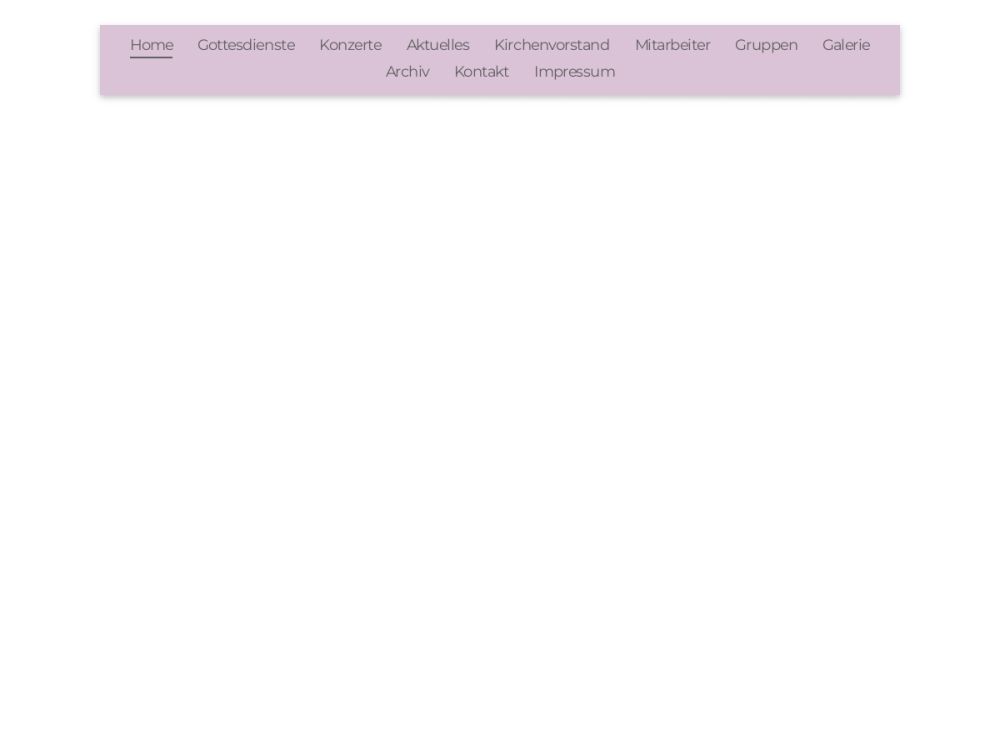The width and height of the screenshot is (1000, 750).
Task: View the Galerie page
Action: (x=846, y=45)
